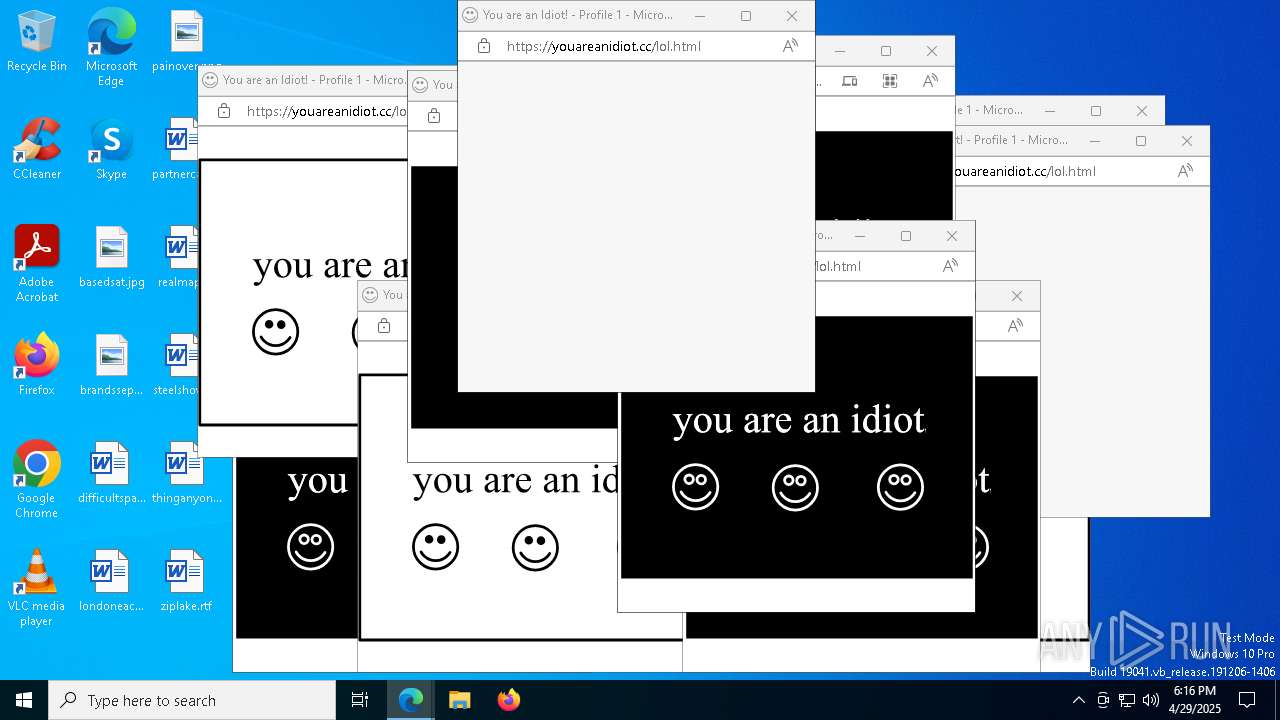Image resolution: width=1280 pixels, height=720 pixels.
Task: Click the taskbar search box
Action: coord(192,700)
